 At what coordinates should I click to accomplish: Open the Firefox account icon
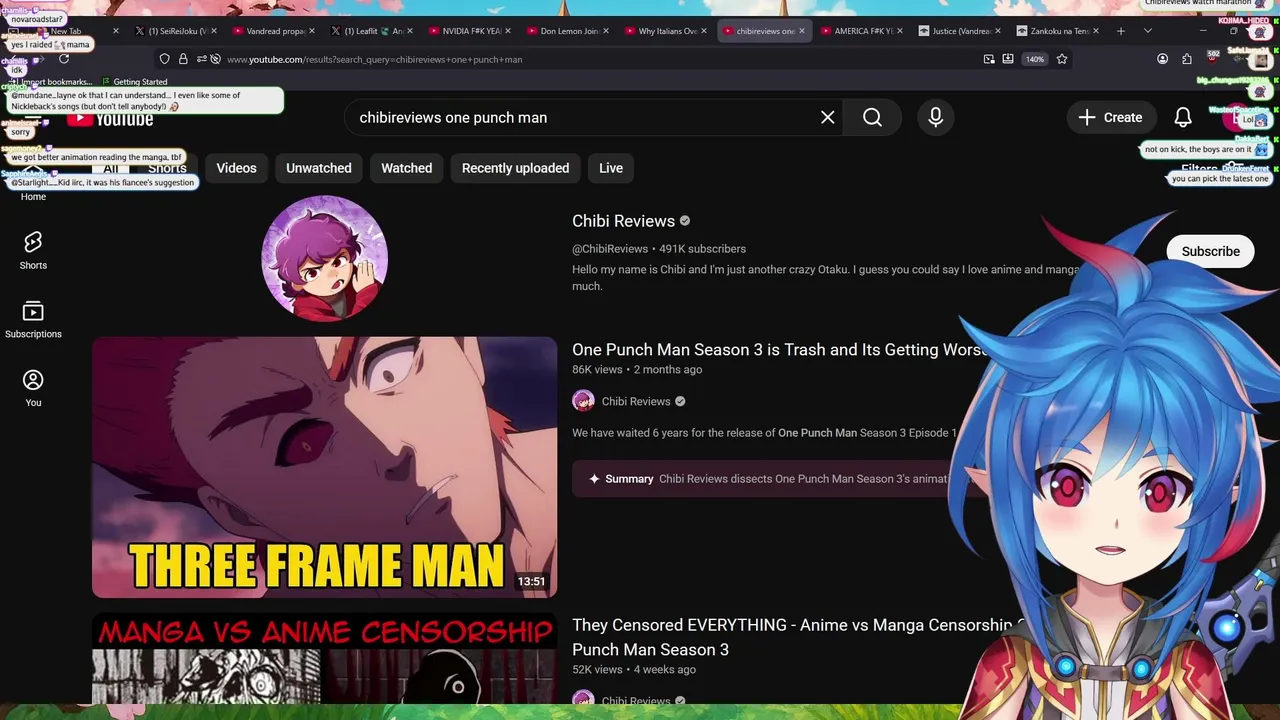point(1162,59)
